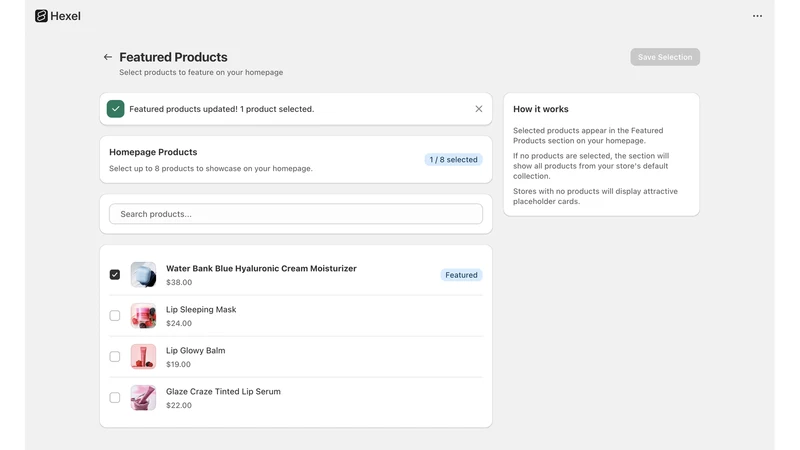Image resolution: width=800 pixels, height=450 pixels.
Task: Uncheck Water Bank Blue Hyaluronic Cream Moisturizer
Action: pyautogui.click(x=115, y=274)
